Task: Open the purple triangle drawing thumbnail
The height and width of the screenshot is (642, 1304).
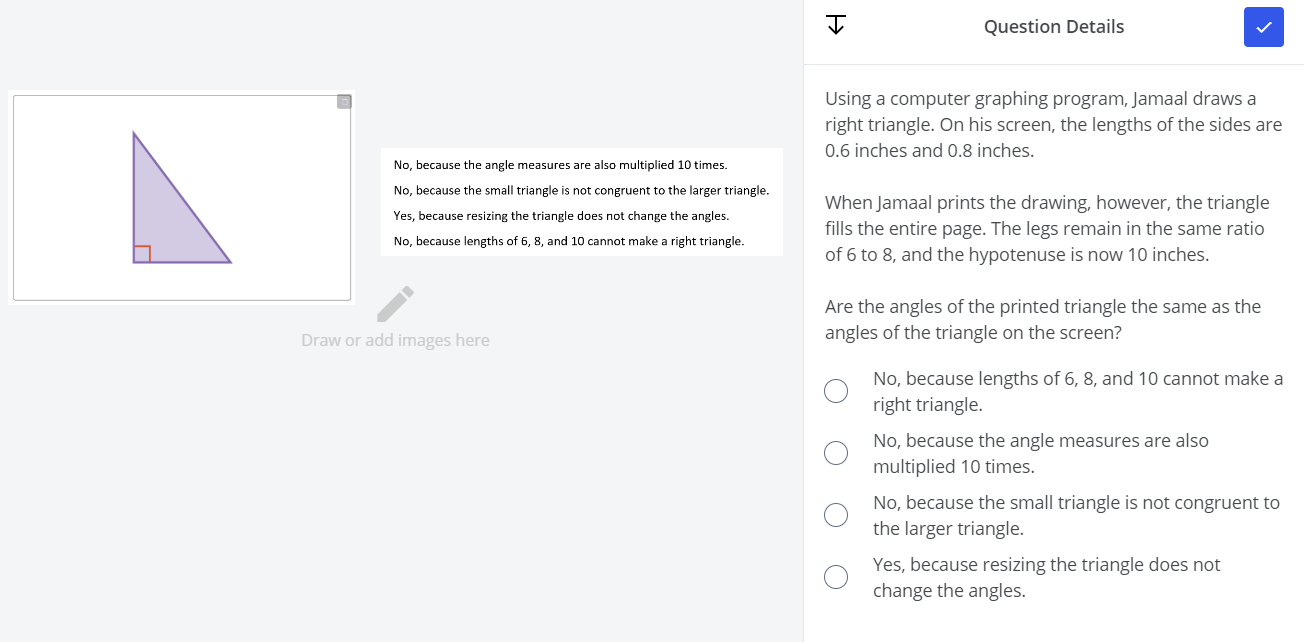Action: pyautogui.click(x=181, y=197)
